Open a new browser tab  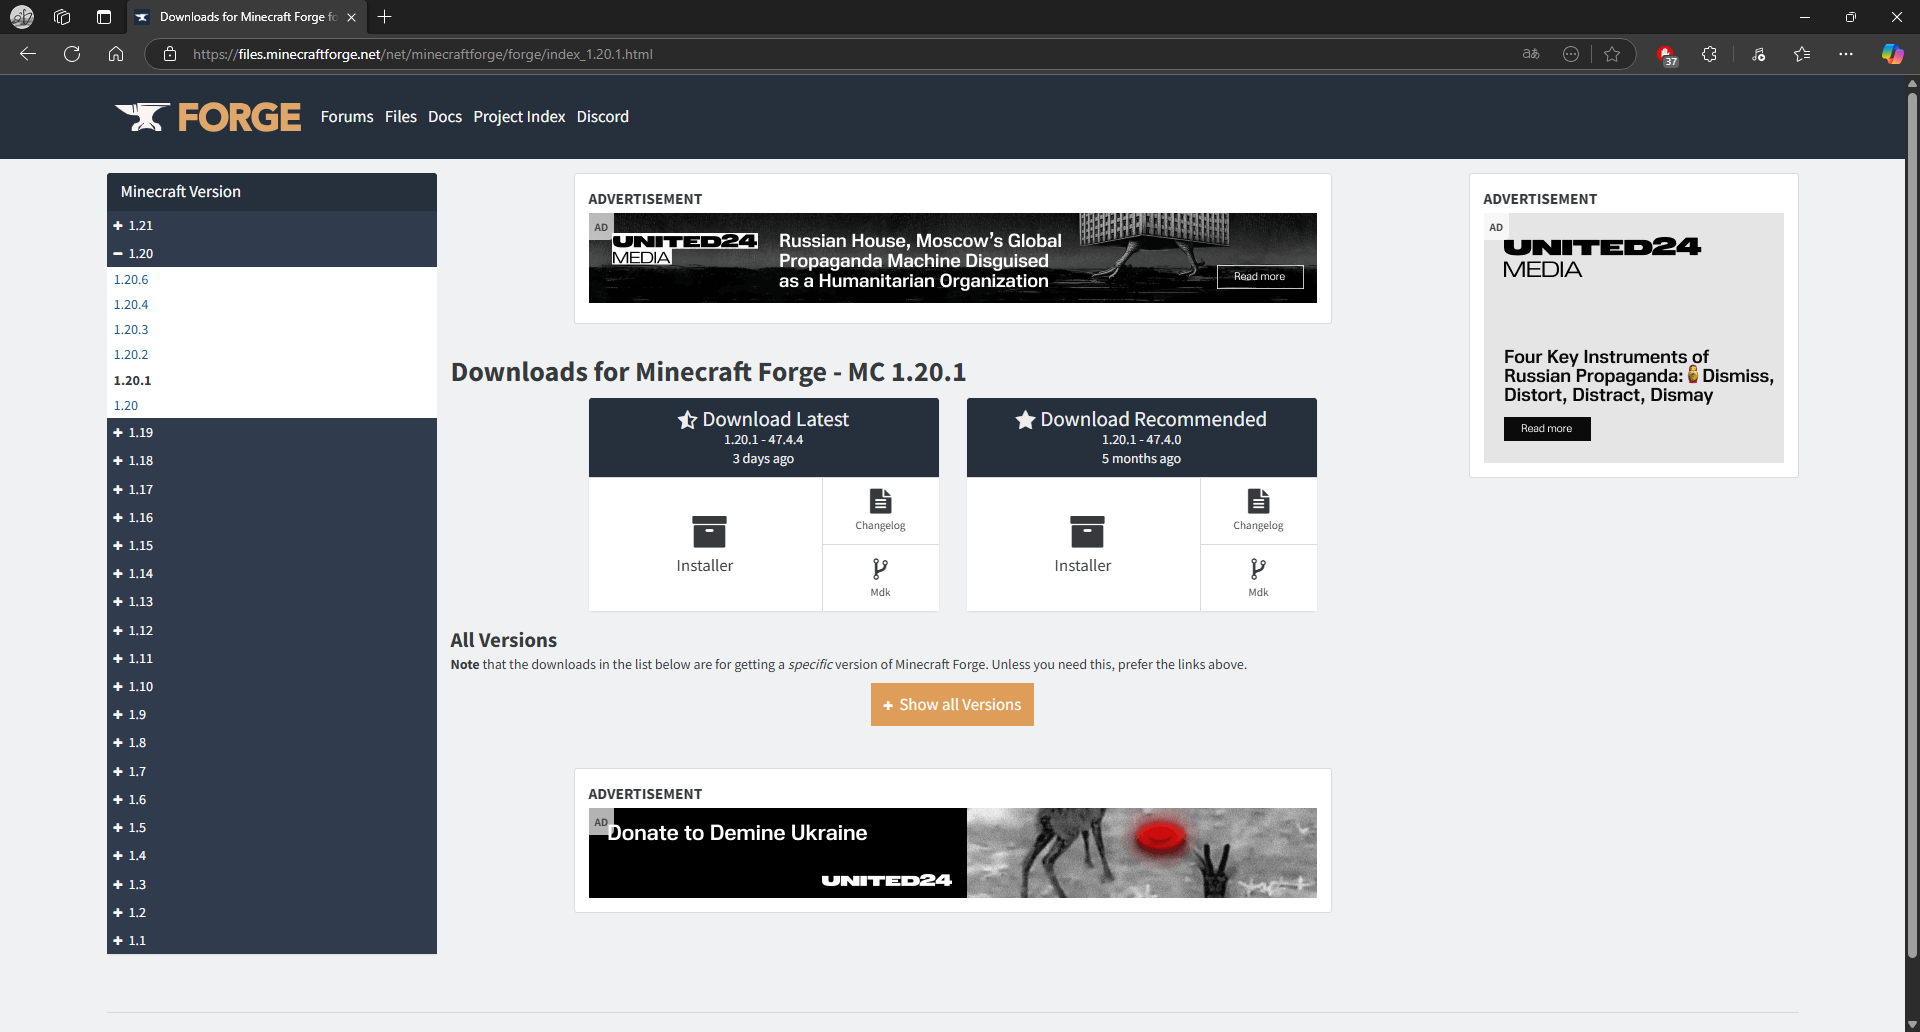click(x=384, y=17)
